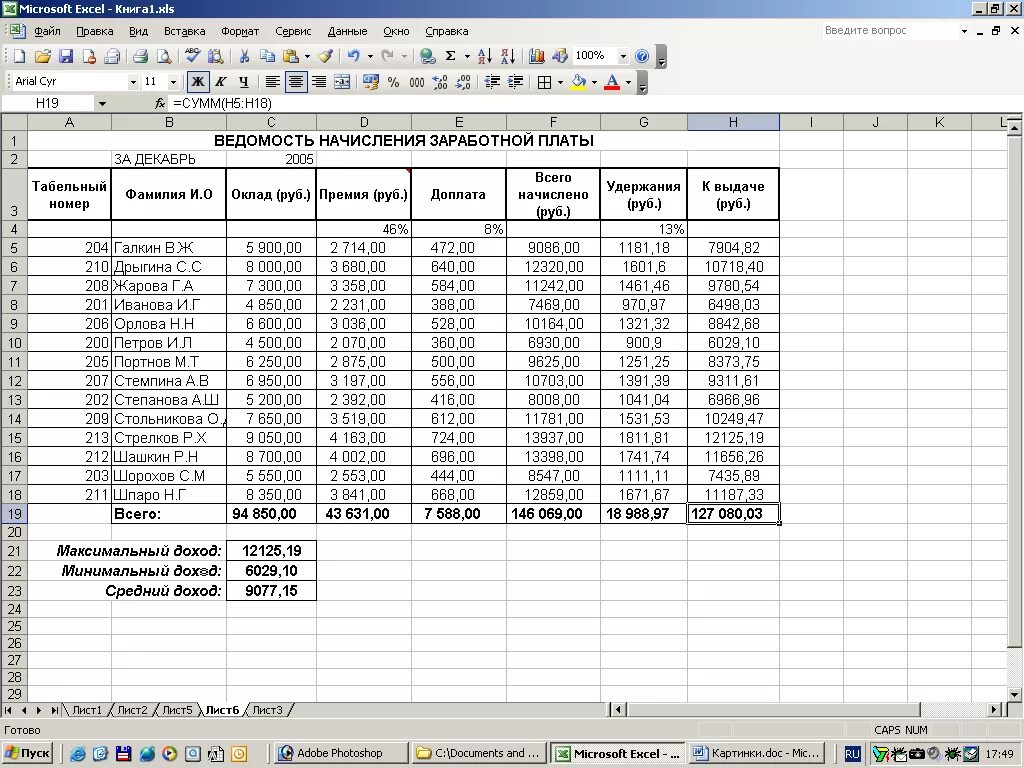Click the Open folder icon
The width and height of the screenshot is (1024, 768).
(x=42, y=56)
